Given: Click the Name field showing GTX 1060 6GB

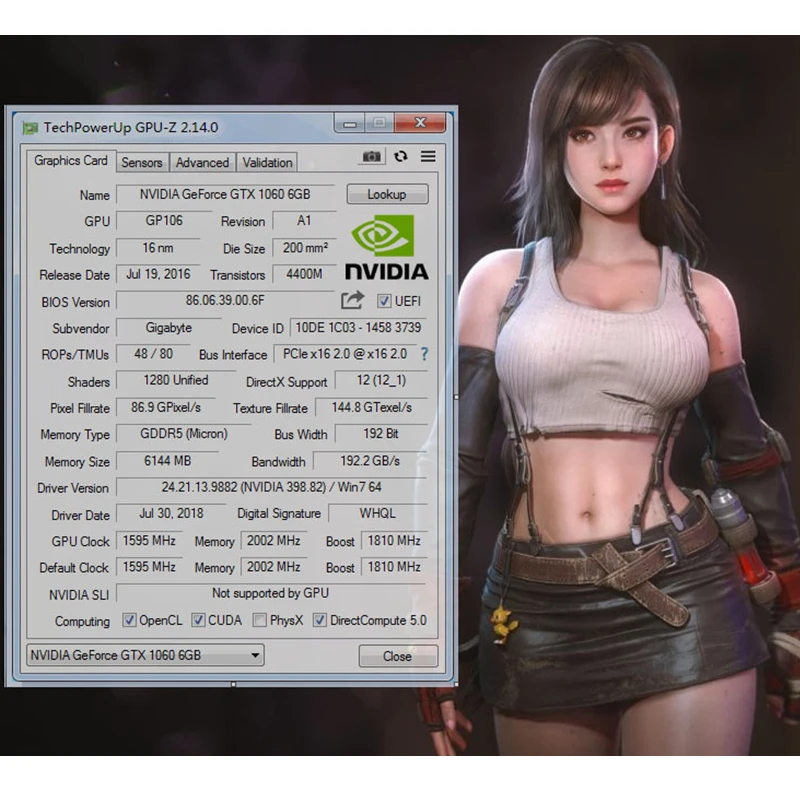Looking at the screenshot, I should click(225, 194).
